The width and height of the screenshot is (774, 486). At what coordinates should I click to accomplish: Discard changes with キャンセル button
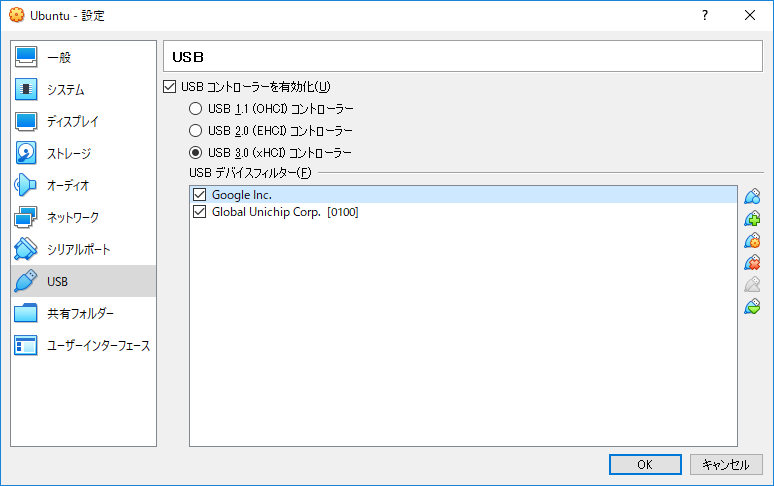[726, 464]
